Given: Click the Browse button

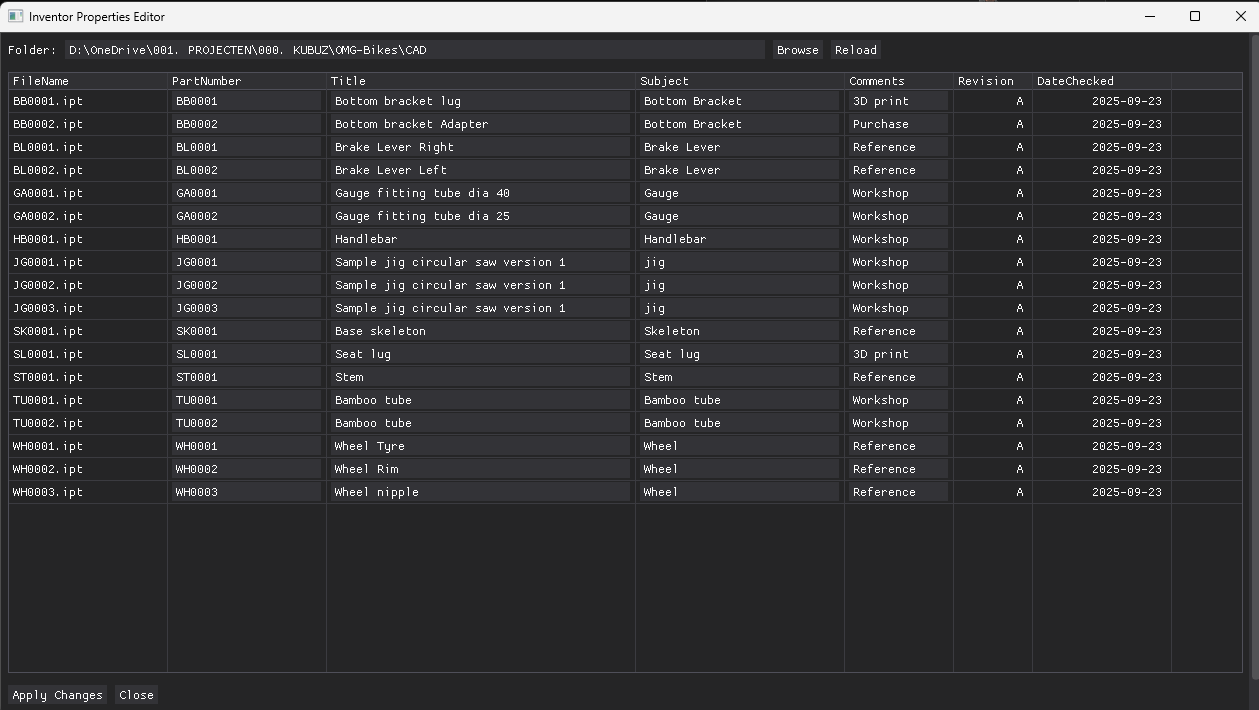Looking at the screenshot, I should [x=797, y=50].
